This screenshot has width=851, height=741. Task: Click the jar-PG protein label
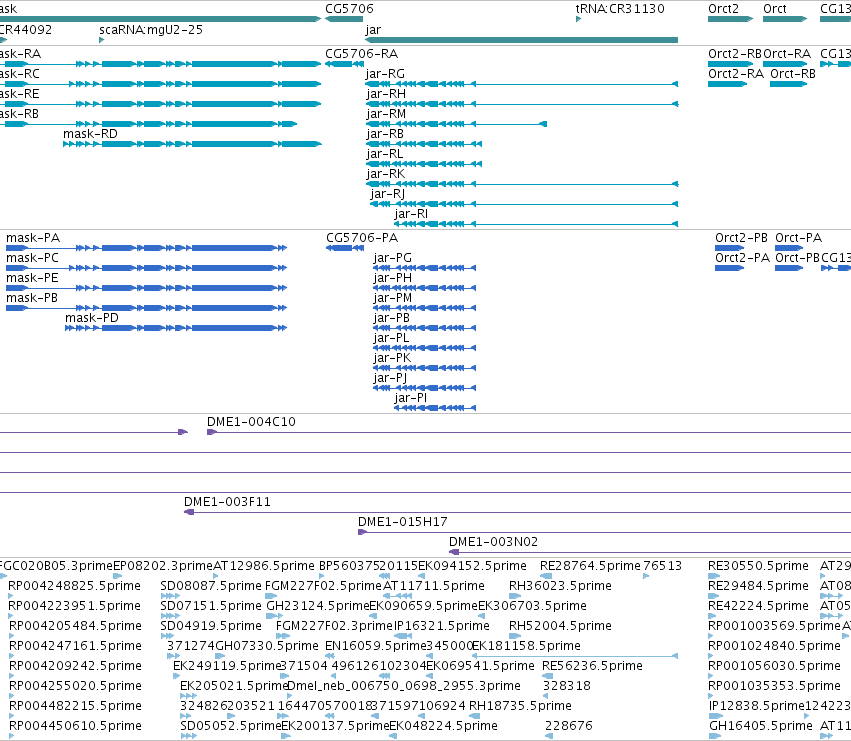[x=392, y=258]
